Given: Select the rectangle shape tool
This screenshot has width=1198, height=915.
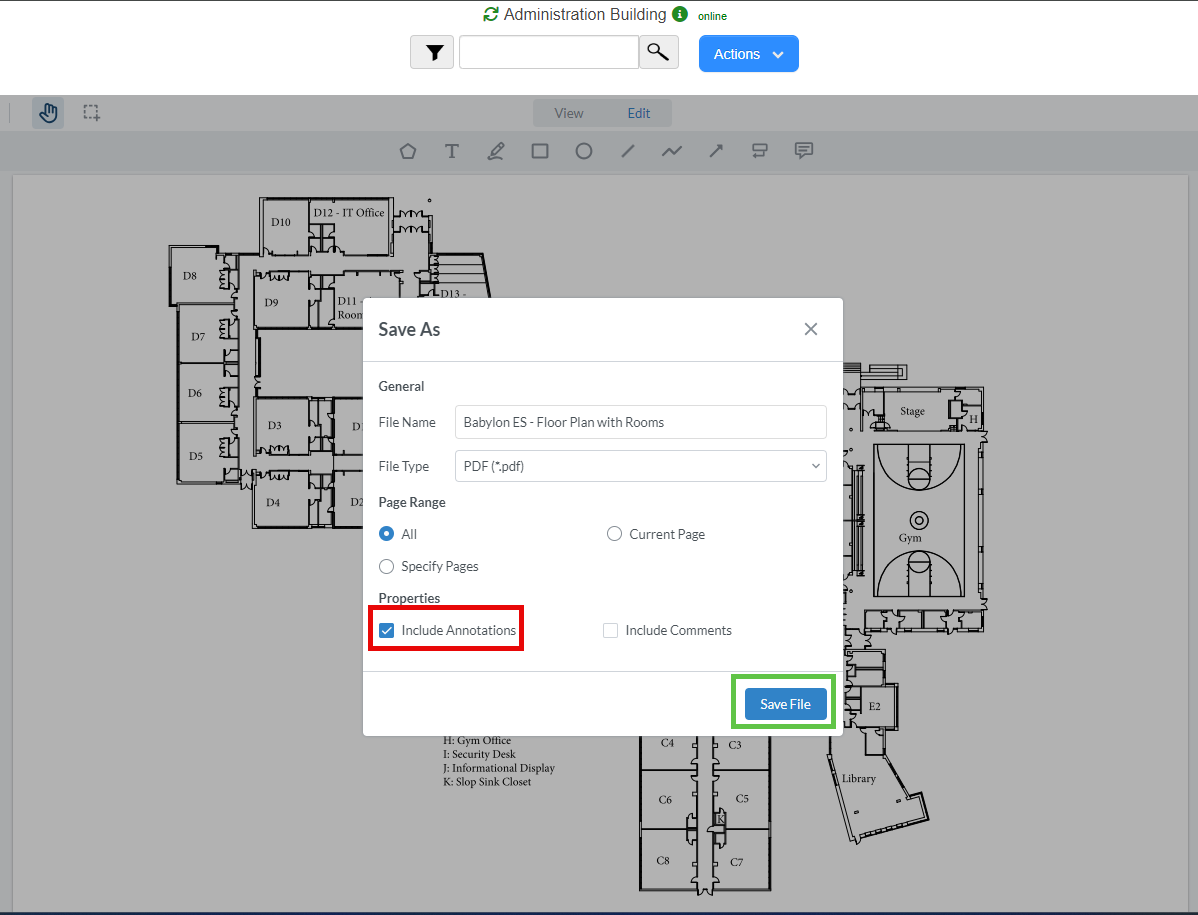Looking at the screenshot, I should pos(540,151).
